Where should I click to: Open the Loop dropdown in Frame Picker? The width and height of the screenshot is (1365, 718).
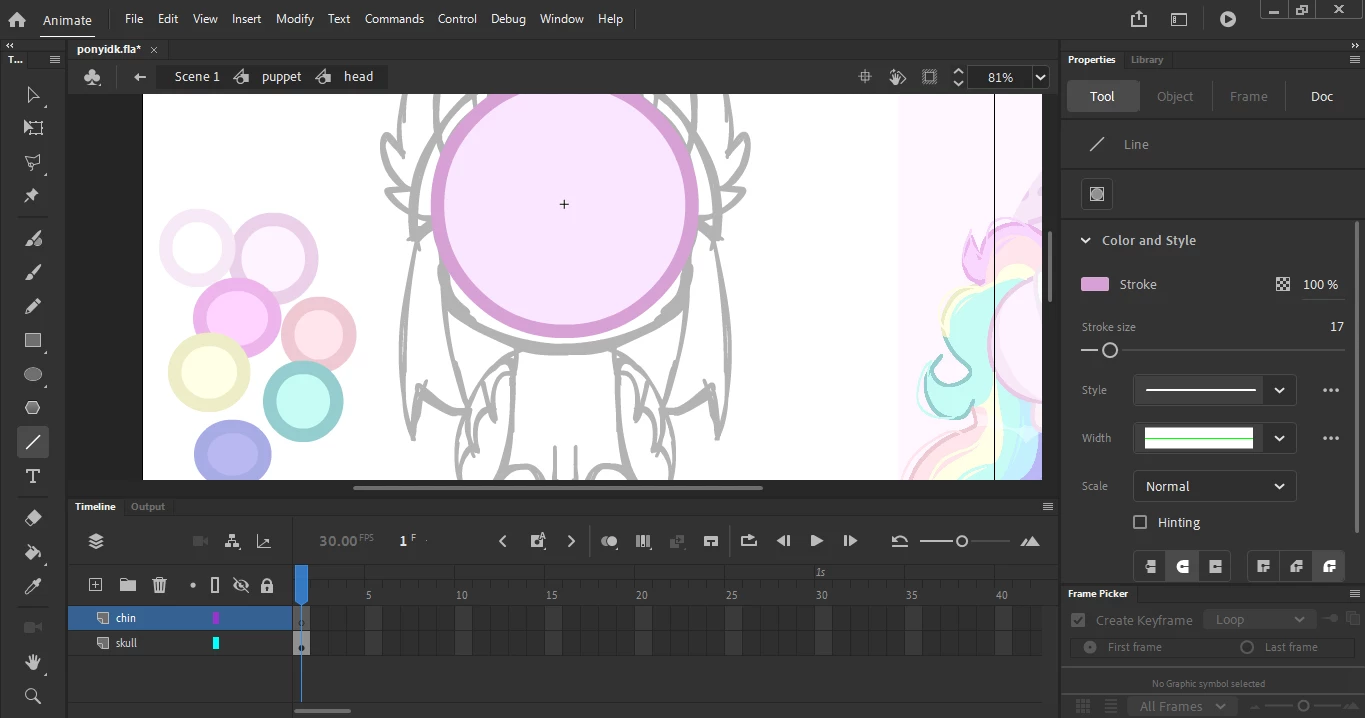(1258, 620)
